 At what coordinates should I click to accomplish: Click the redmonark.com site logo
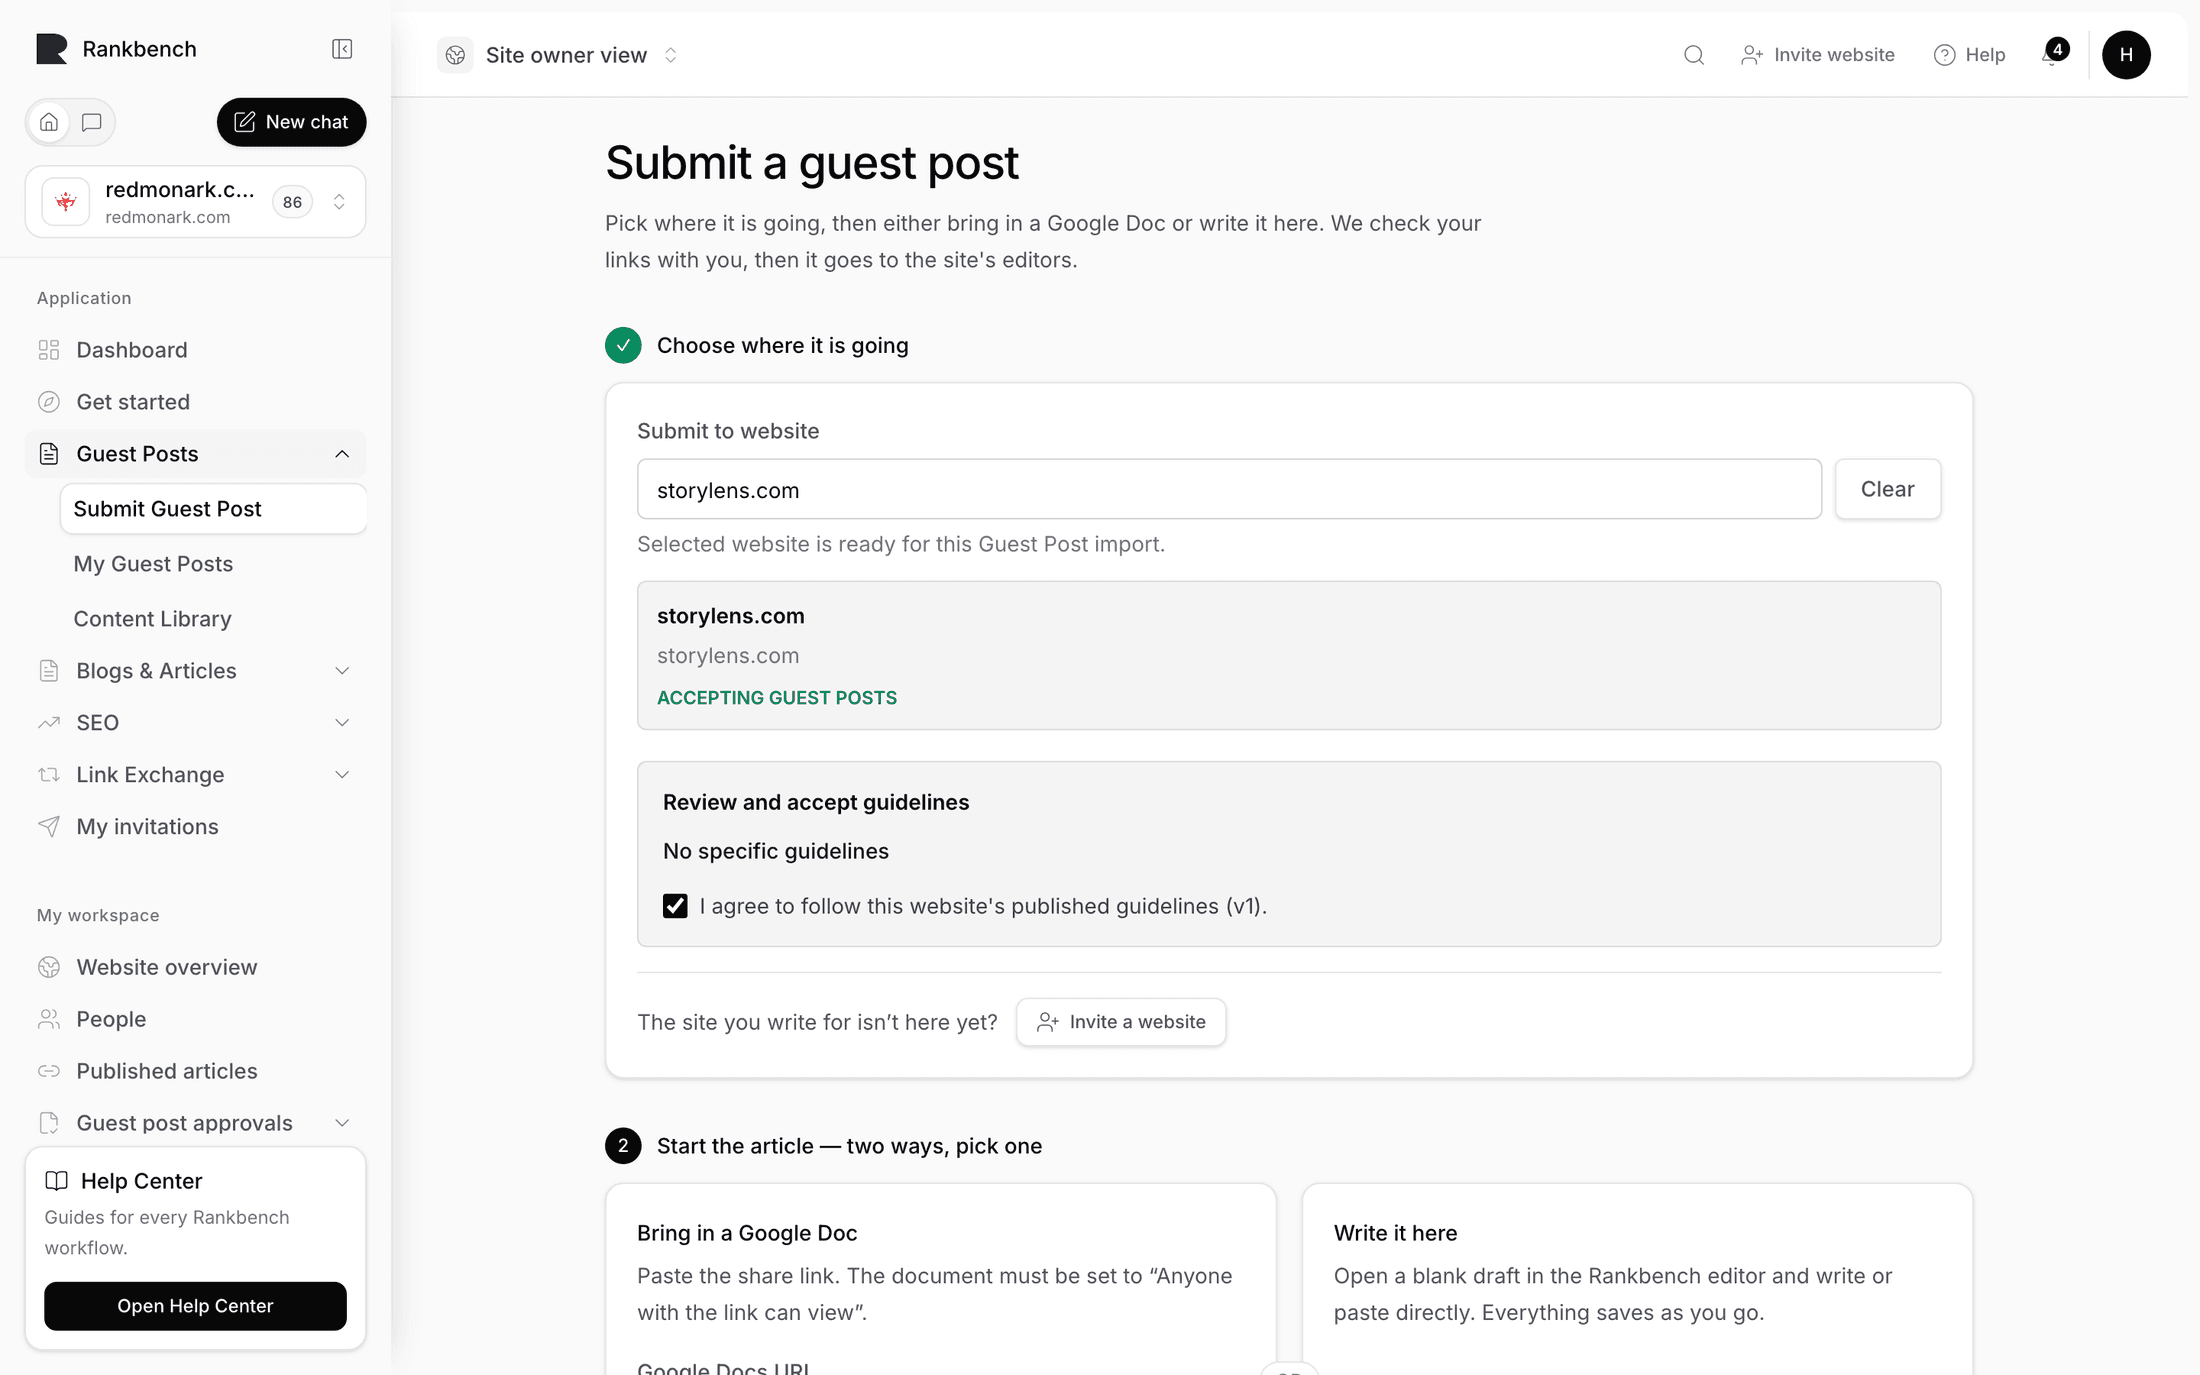coord(66,202)
